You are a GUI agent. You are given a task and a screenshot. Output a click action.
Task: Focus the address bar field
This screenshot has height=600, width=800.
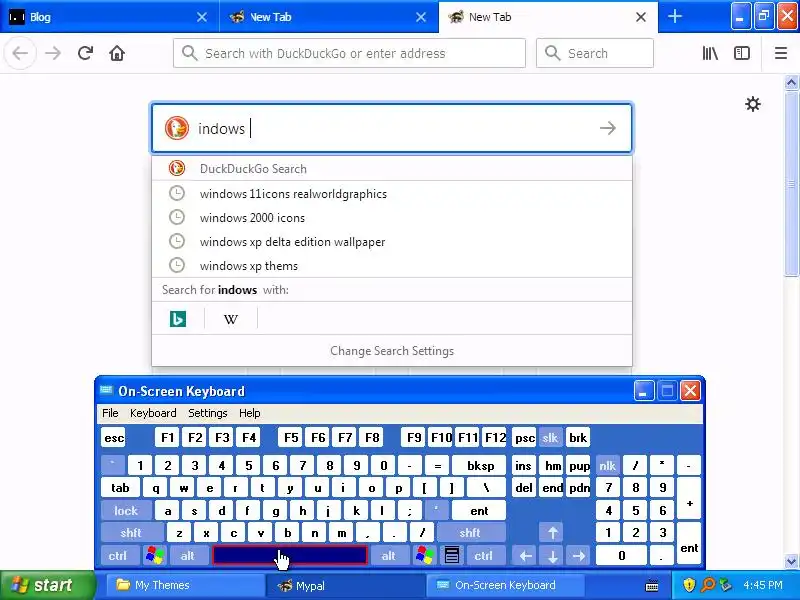point(349,53)
